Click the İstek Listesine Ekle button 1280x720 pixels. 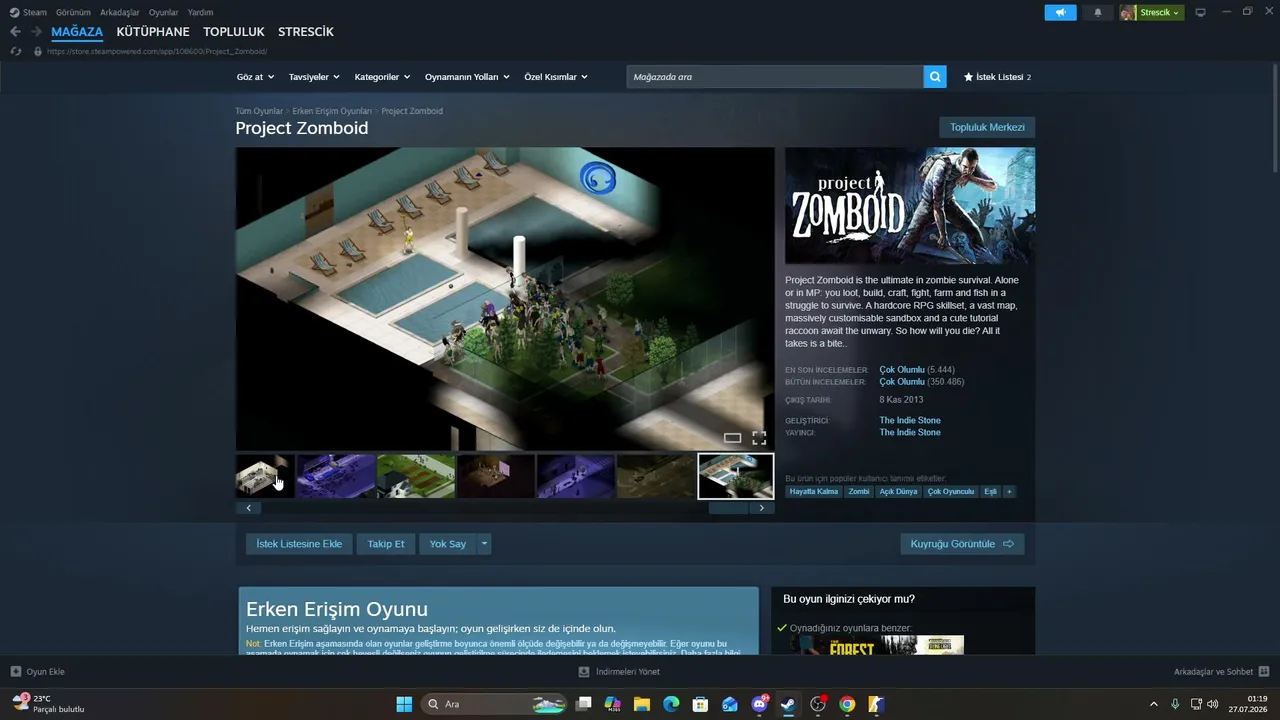299,544
